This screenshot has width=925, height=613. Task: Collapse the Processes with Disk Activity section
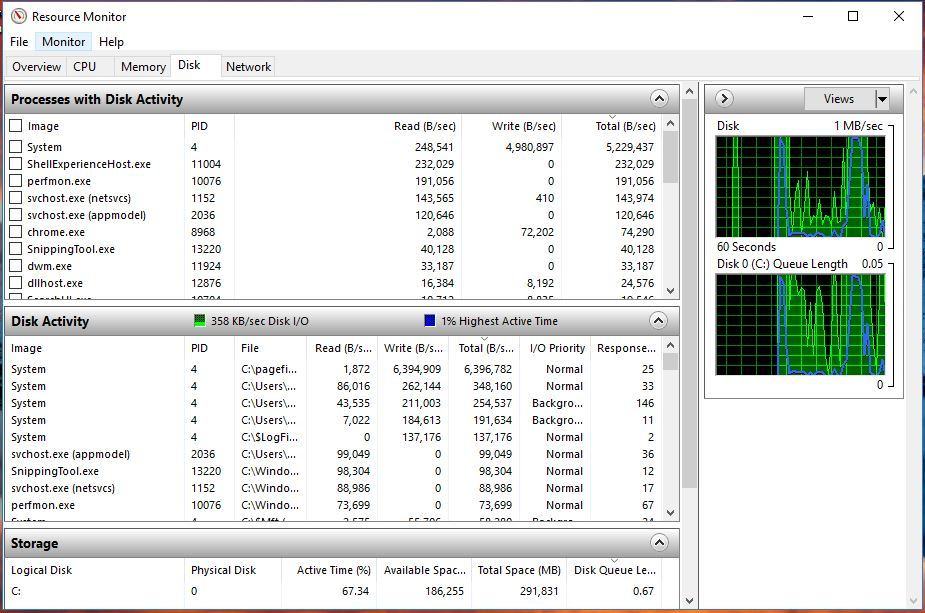point(660,99)
